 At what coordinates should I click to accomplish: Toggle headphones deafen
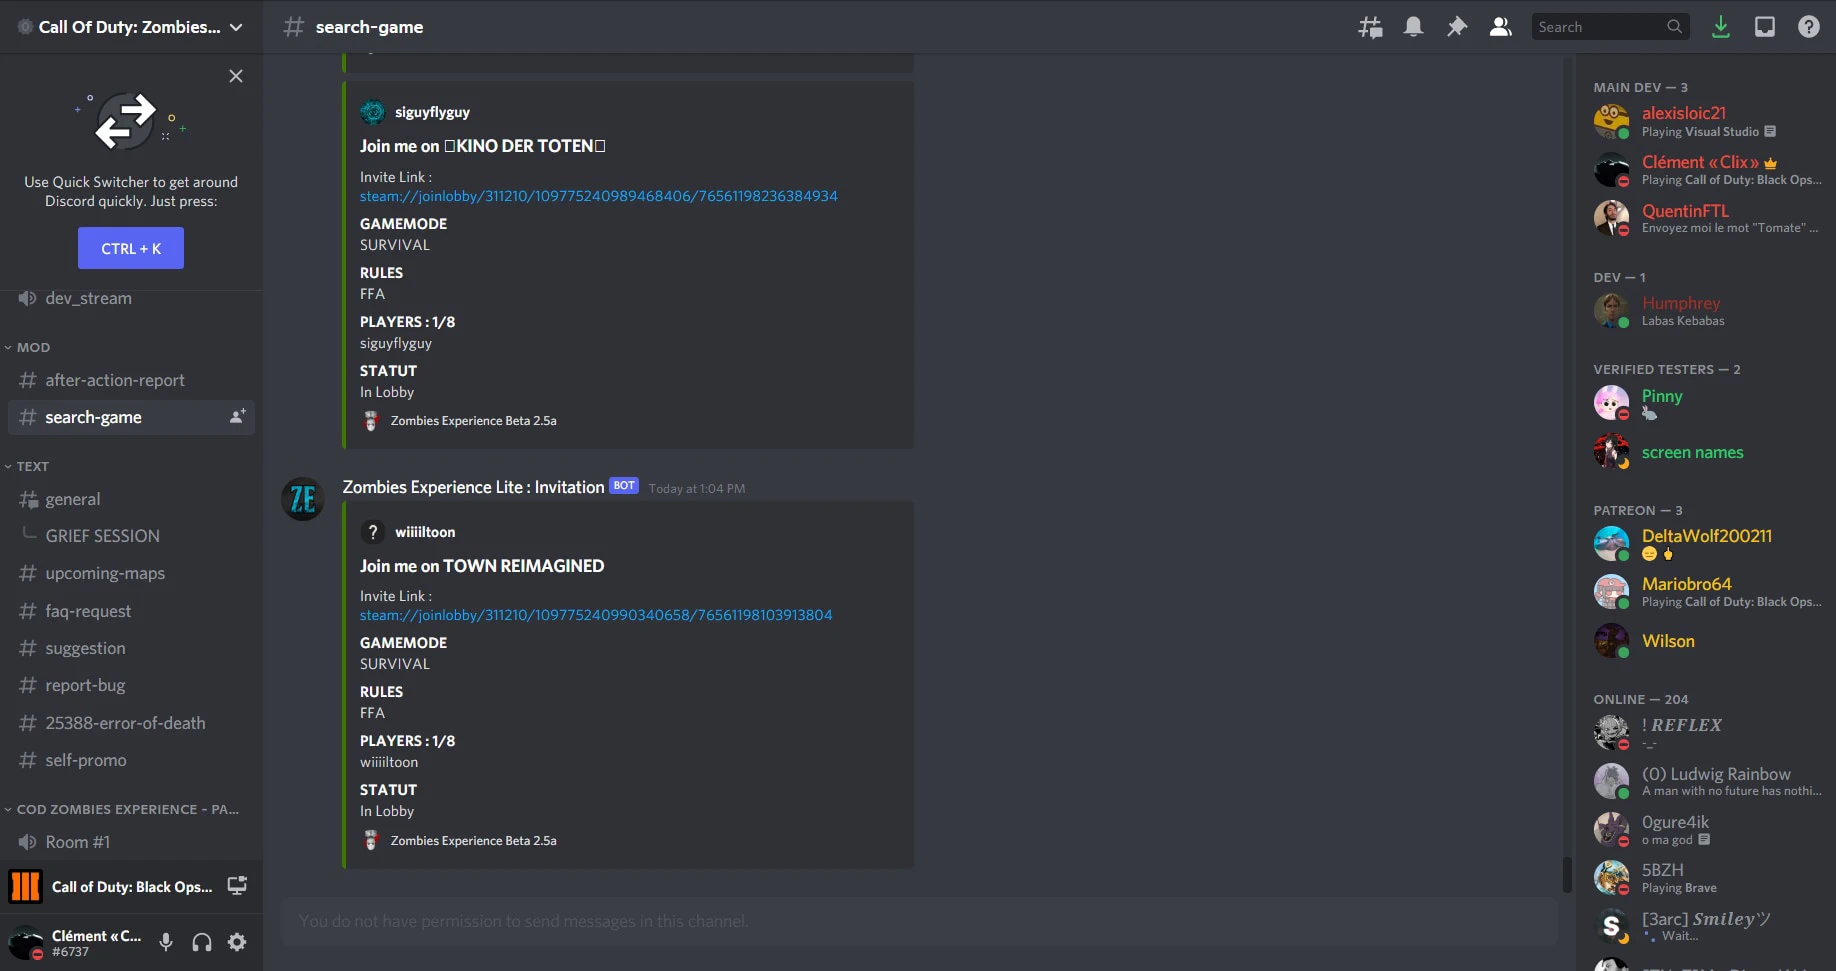pos(202,942)
